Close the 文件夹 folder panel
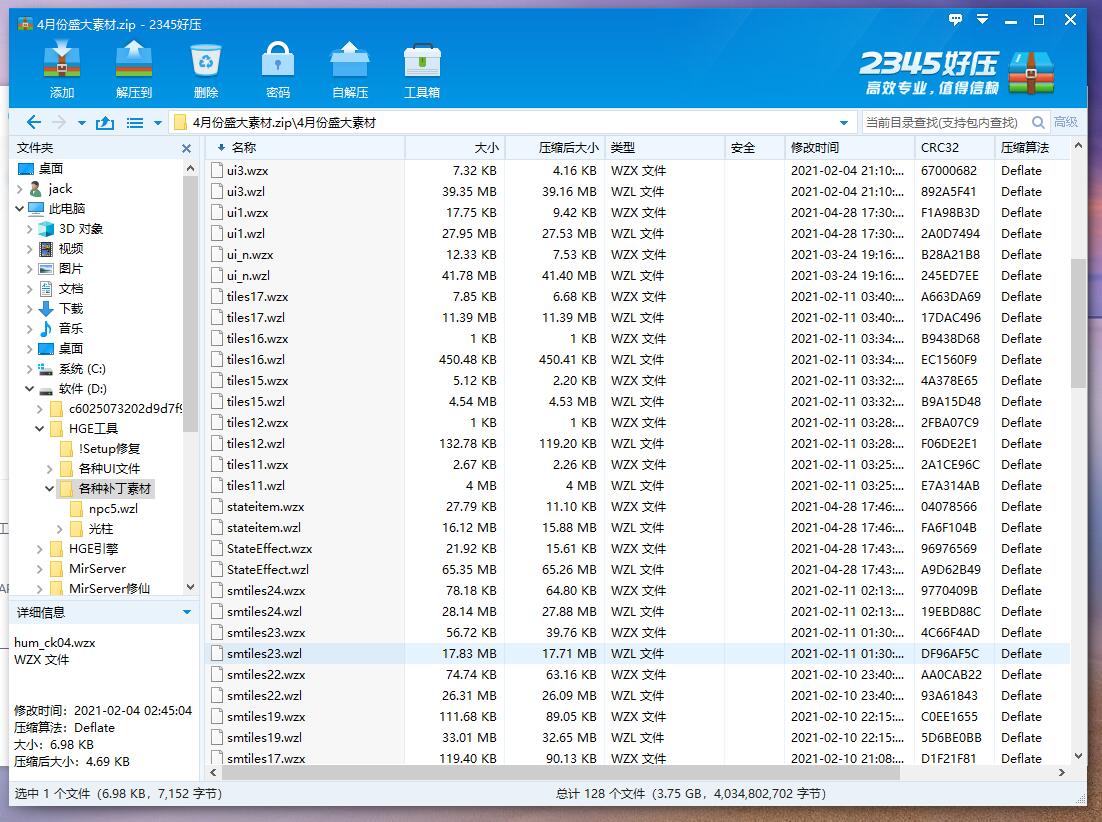The height and width of the screenshot is (822, 1102). (x=186, y=148)
